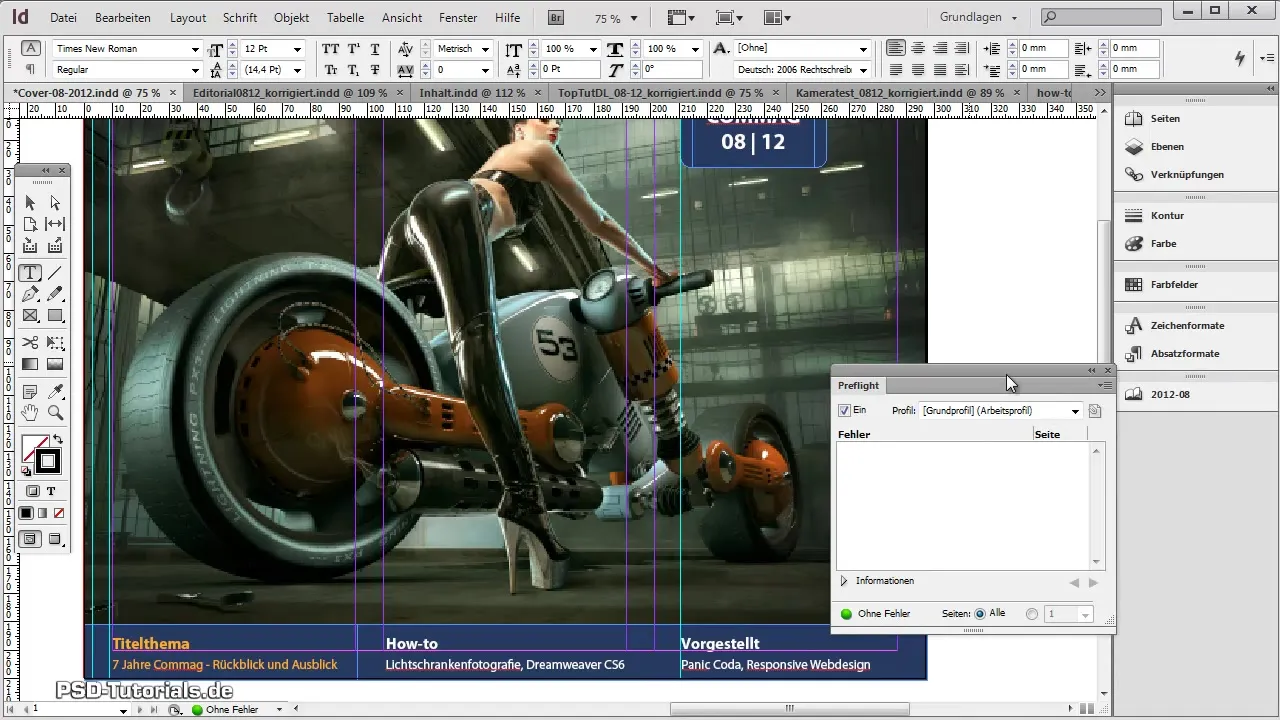
Task: Select the Page tool
Action: pyautogui.click(x=30, y=224)
